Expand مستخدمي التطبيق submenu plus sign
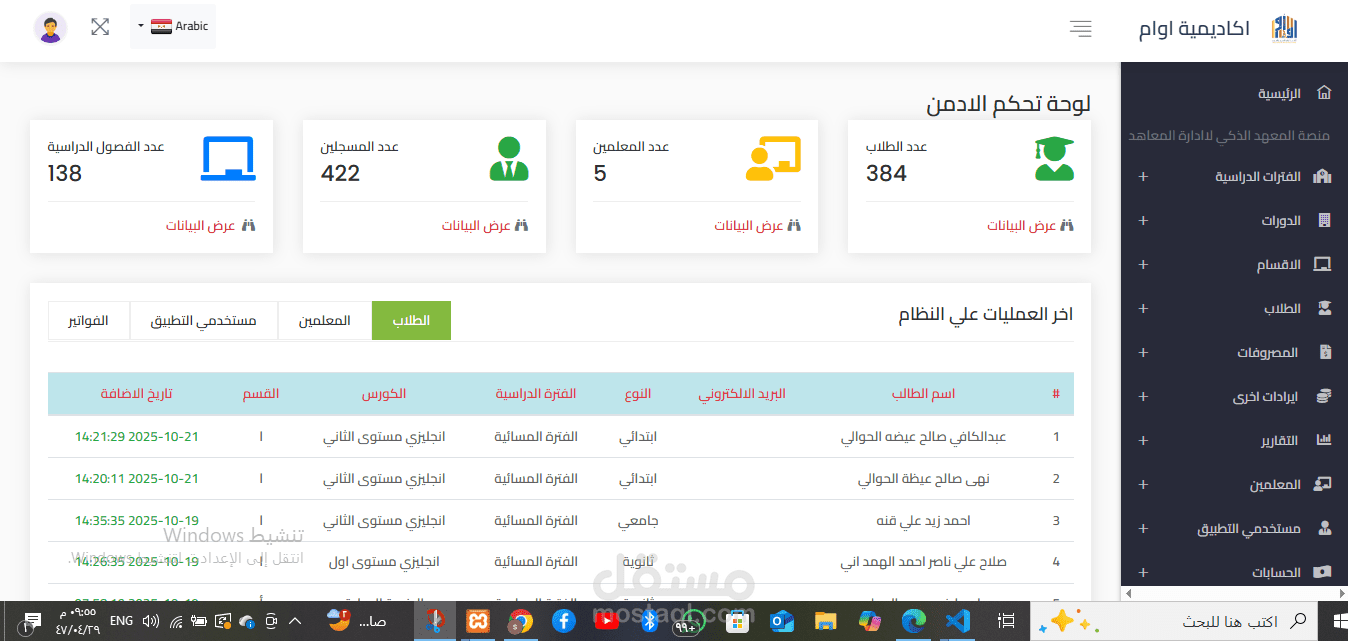The height and width of the screenshot is (641, 1348). [x=1144, y=529]
